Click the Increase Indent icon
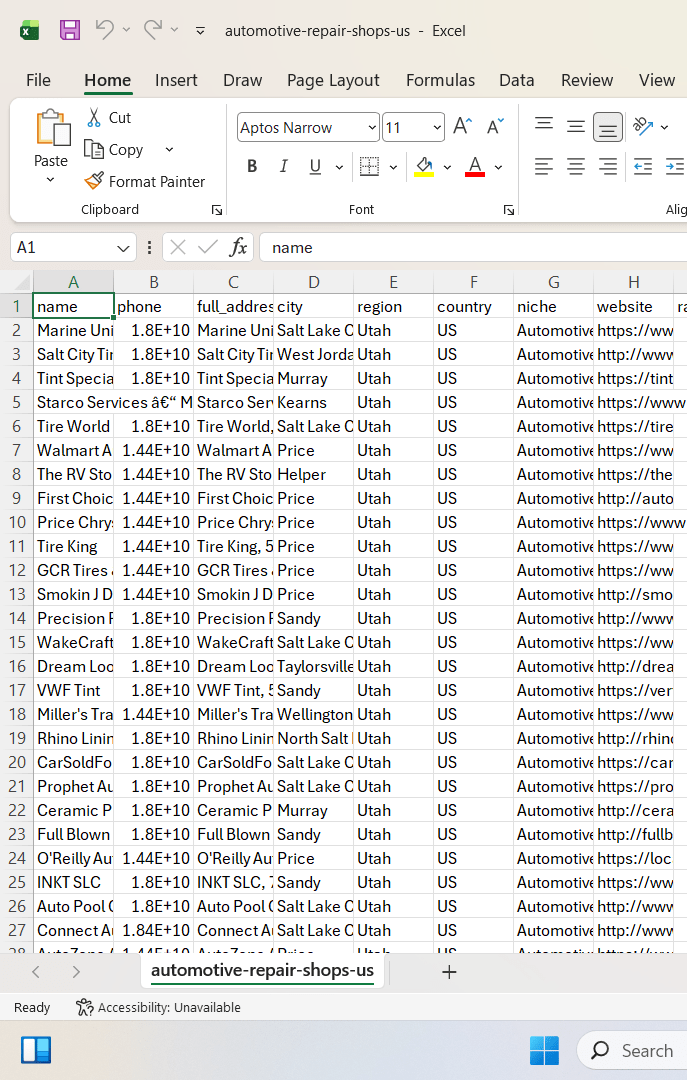The width and height of the screenshot is (687, 1080). pos(675,167)
